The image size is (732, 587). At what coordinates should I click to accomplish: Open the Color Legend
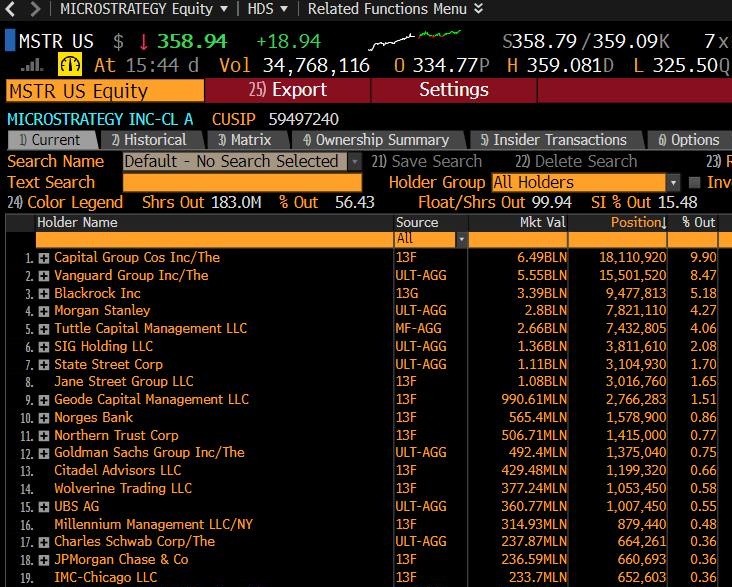point(65,203)
